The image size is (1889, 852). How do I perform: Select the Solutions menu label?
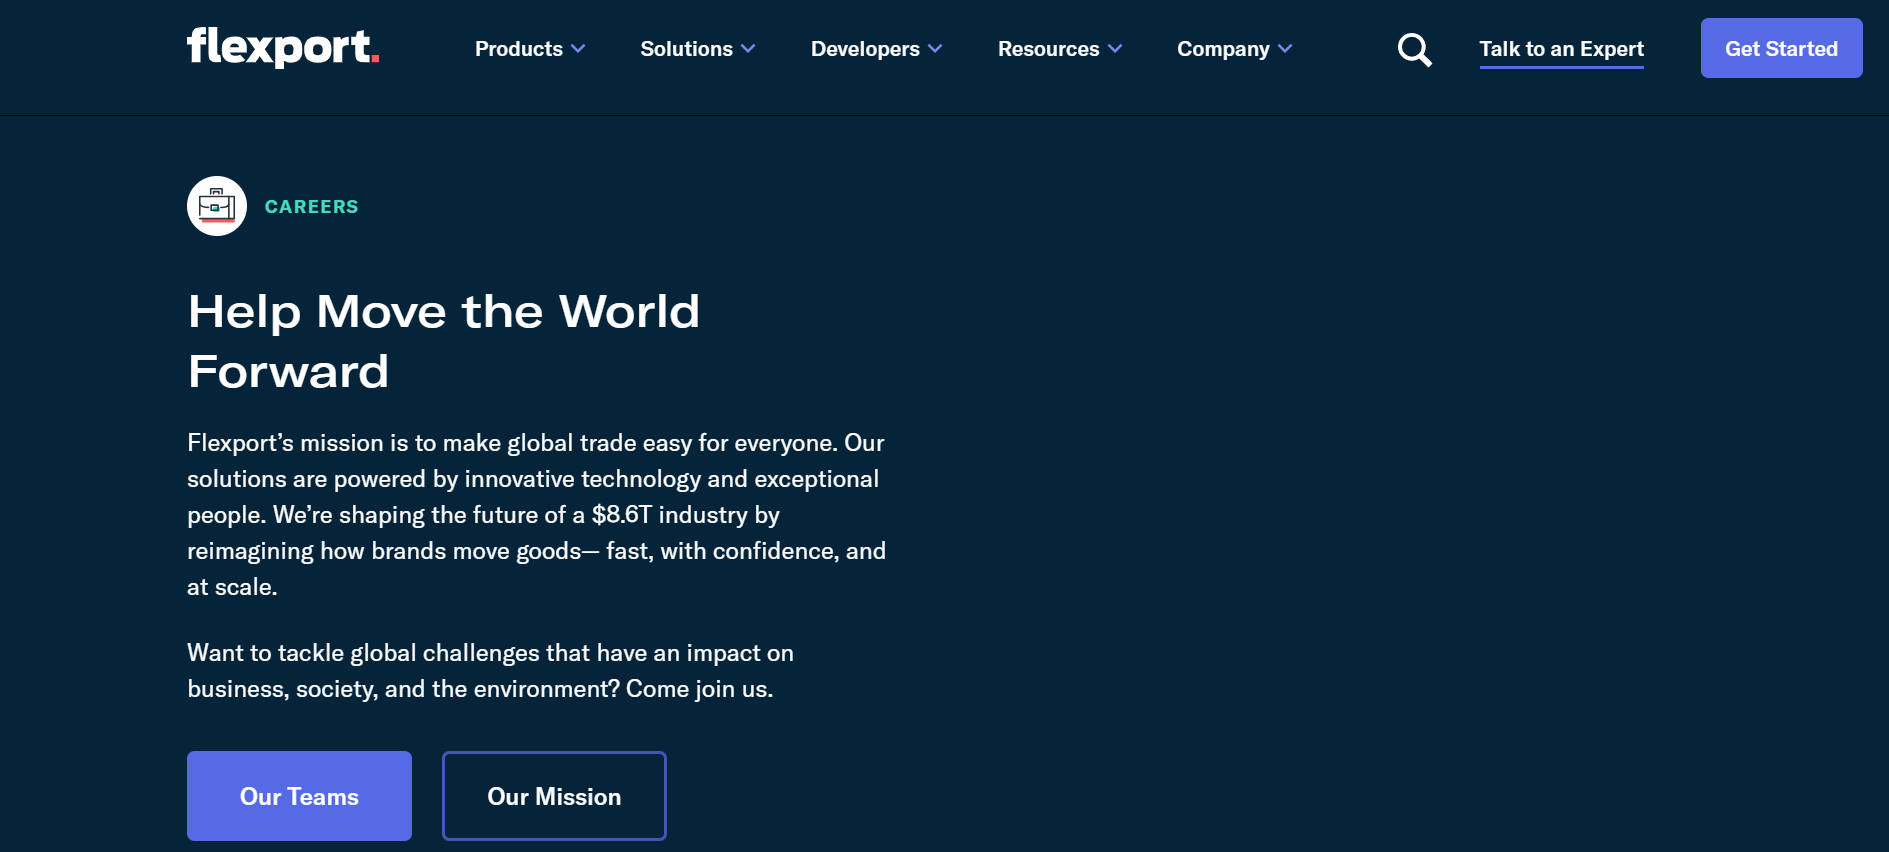pos(686,49)
